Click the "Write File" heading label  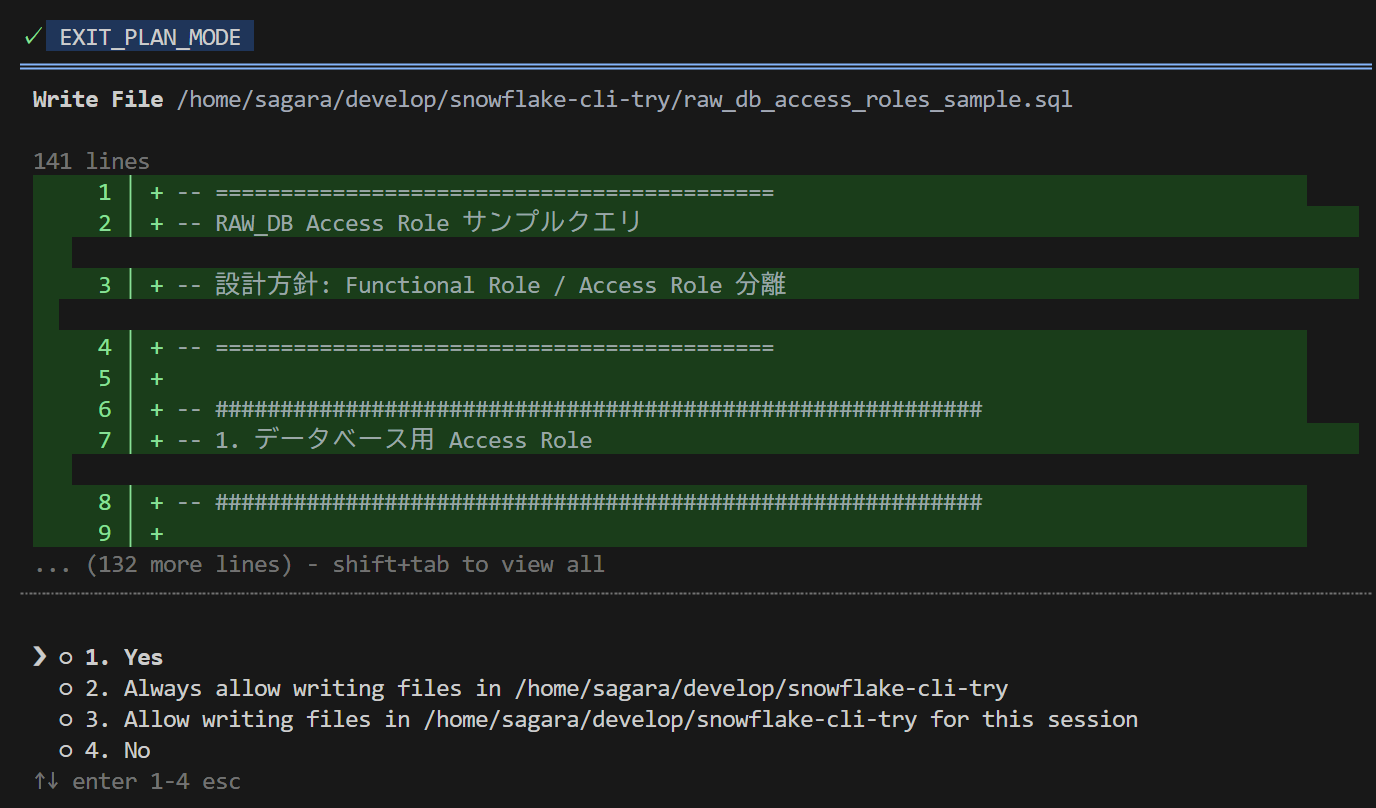[98, 100]
